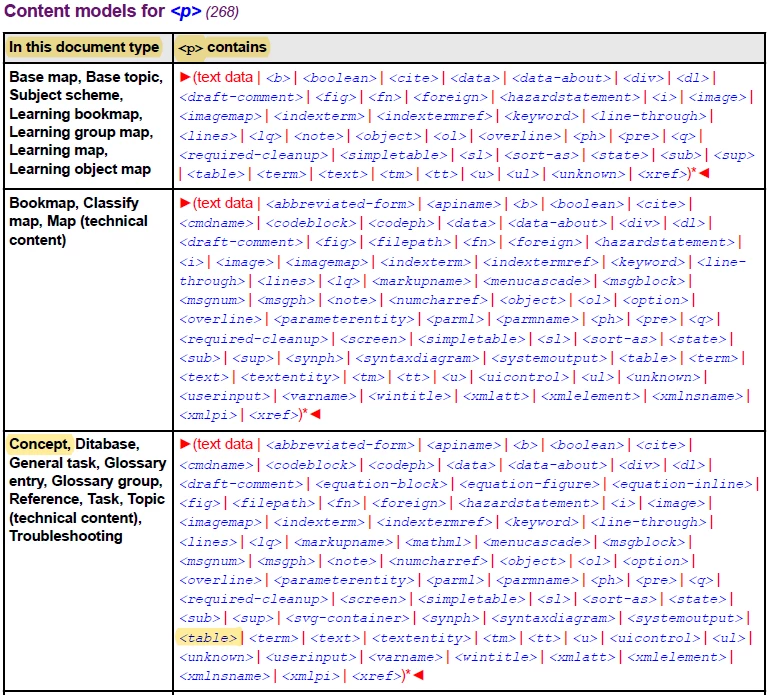Image resolution: width=769 pixels, height=695 pixels.
Task: Click <hazardstatement> in the Concept row
Action: pyautogui.click(x=529, y=503)
